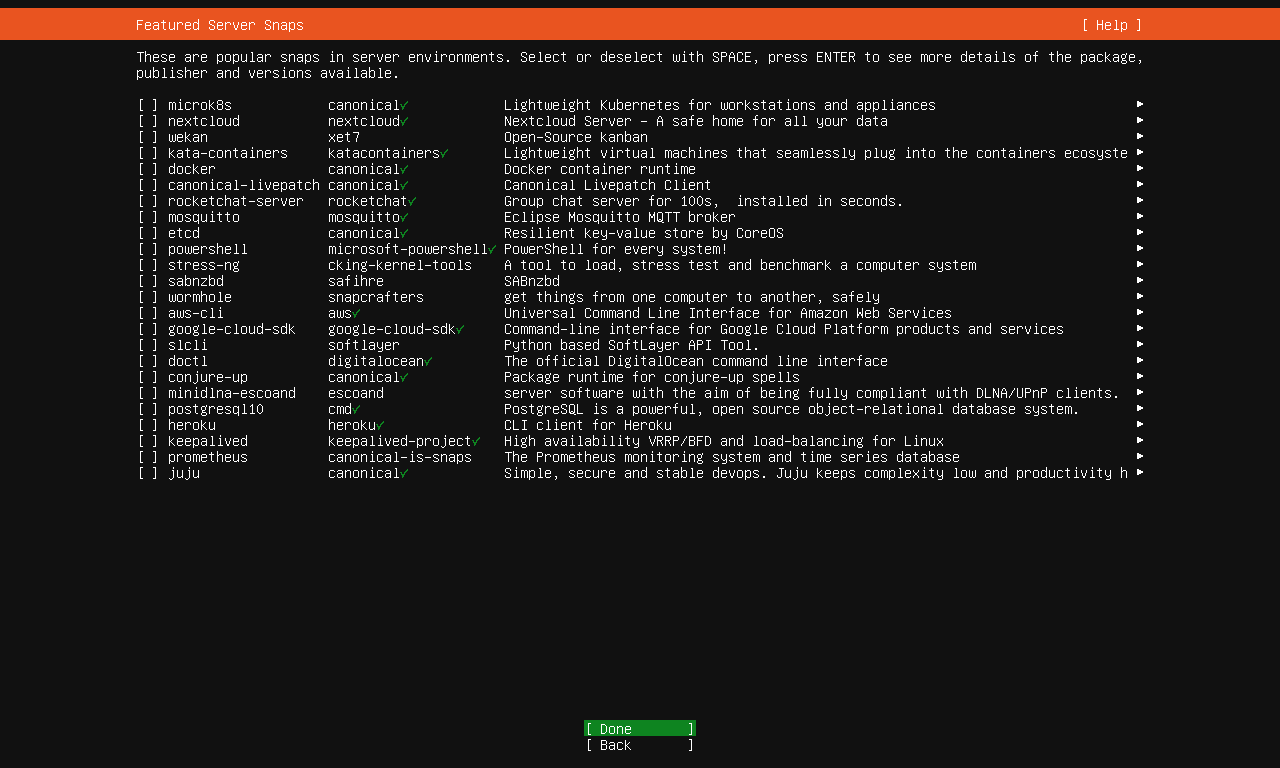Click verified tick beside mosquitto publisher
1280x768 pixels.
(x=404, y=217)
